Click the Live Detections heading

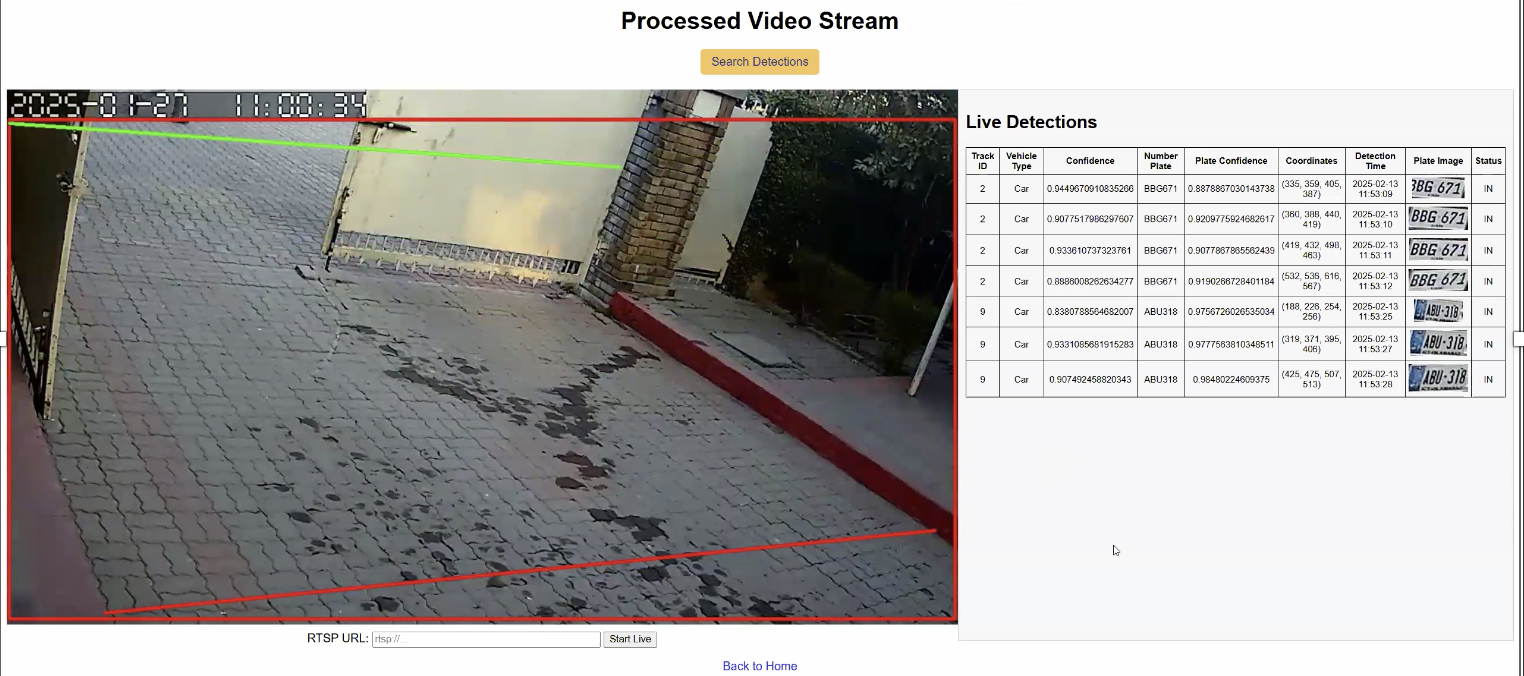1031,122
